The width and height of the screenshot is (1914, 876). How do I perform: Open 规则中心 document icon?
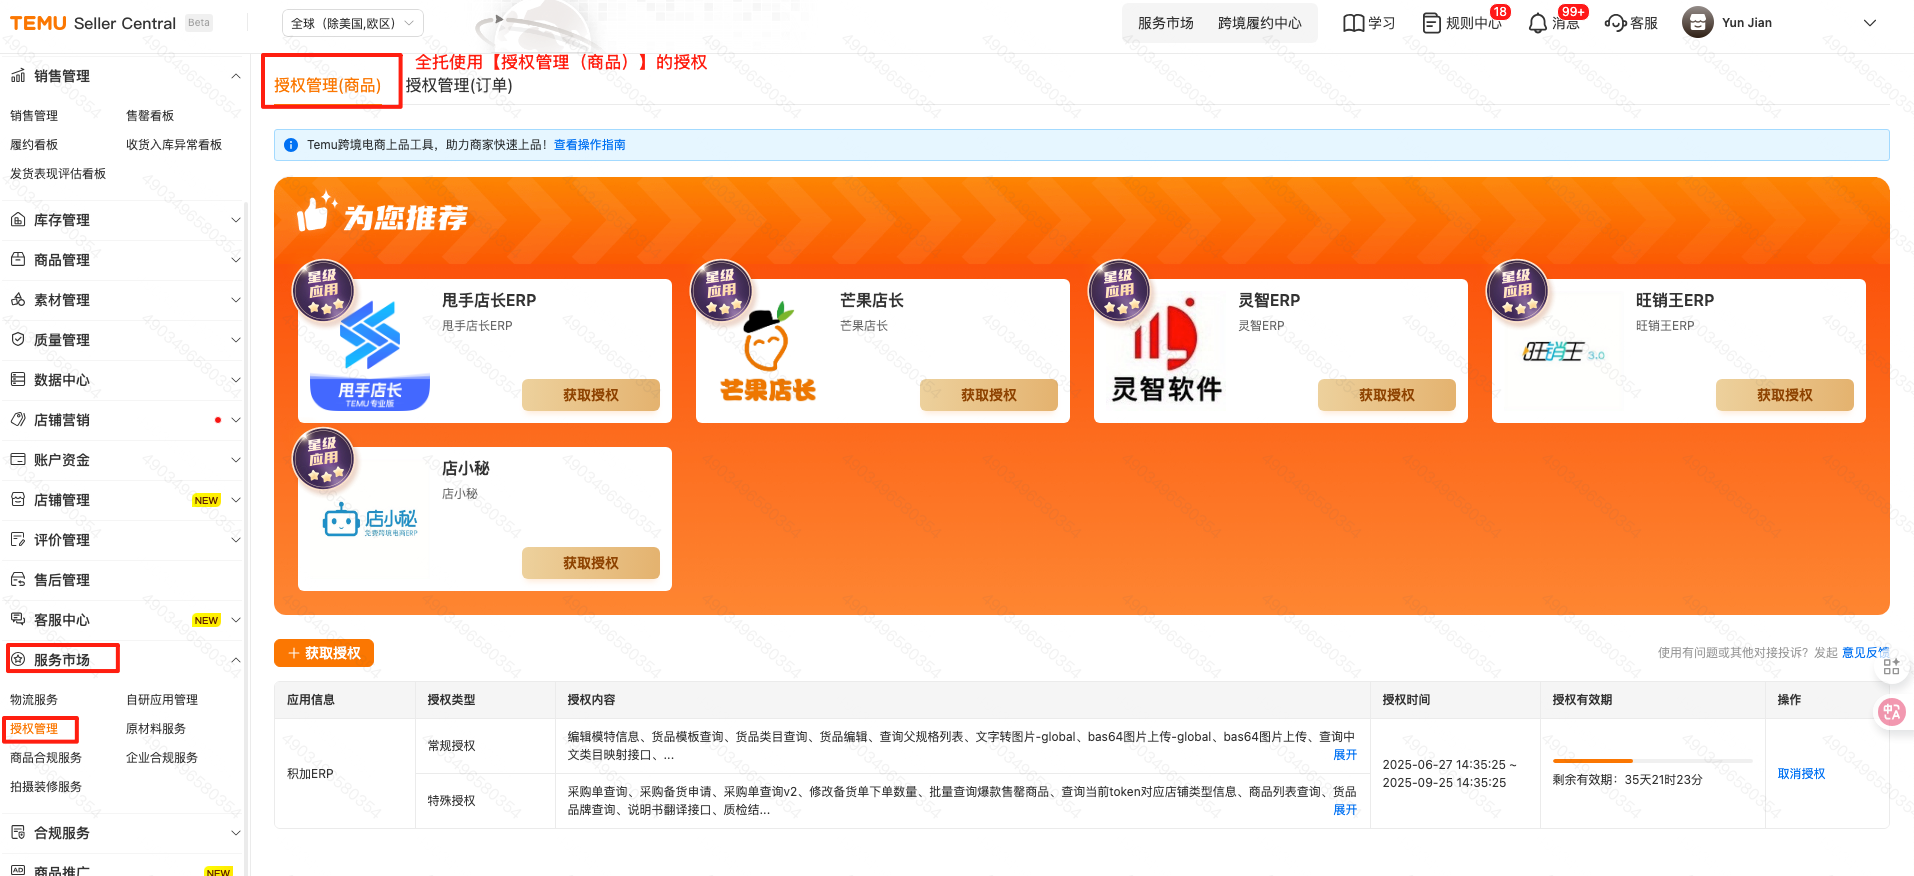click(1432, 23)
